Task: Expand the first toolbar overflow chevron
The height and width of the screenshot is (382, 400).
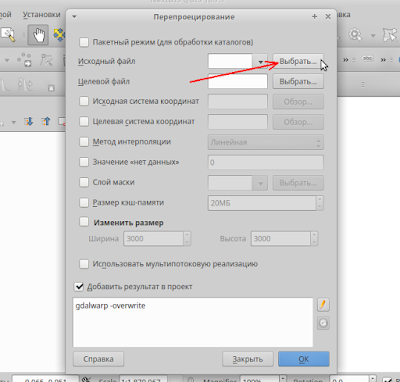Action: tap(346, 60)
